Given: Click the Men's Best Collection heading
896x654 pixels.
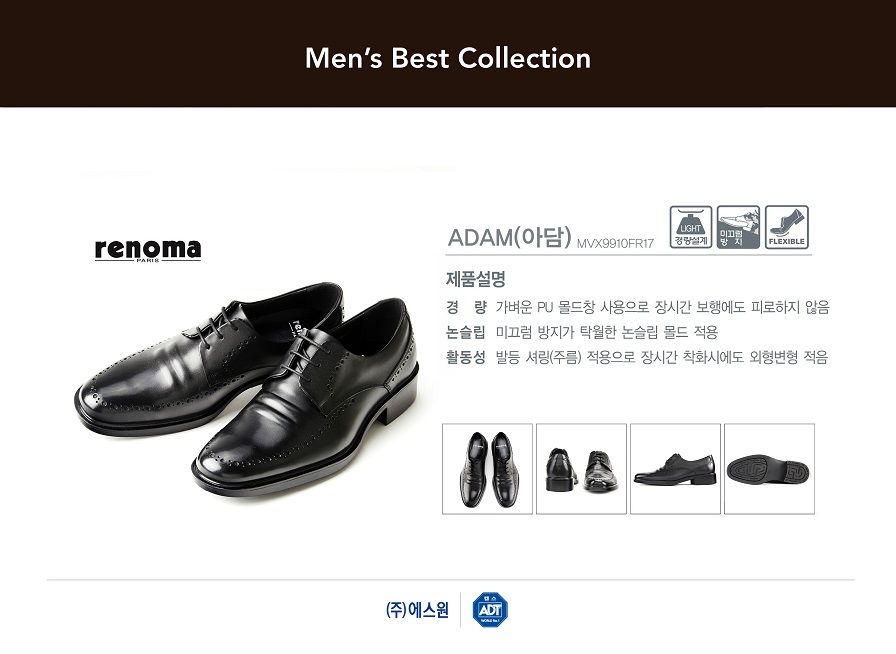Looking at the screenshot, I should point(448,58).
